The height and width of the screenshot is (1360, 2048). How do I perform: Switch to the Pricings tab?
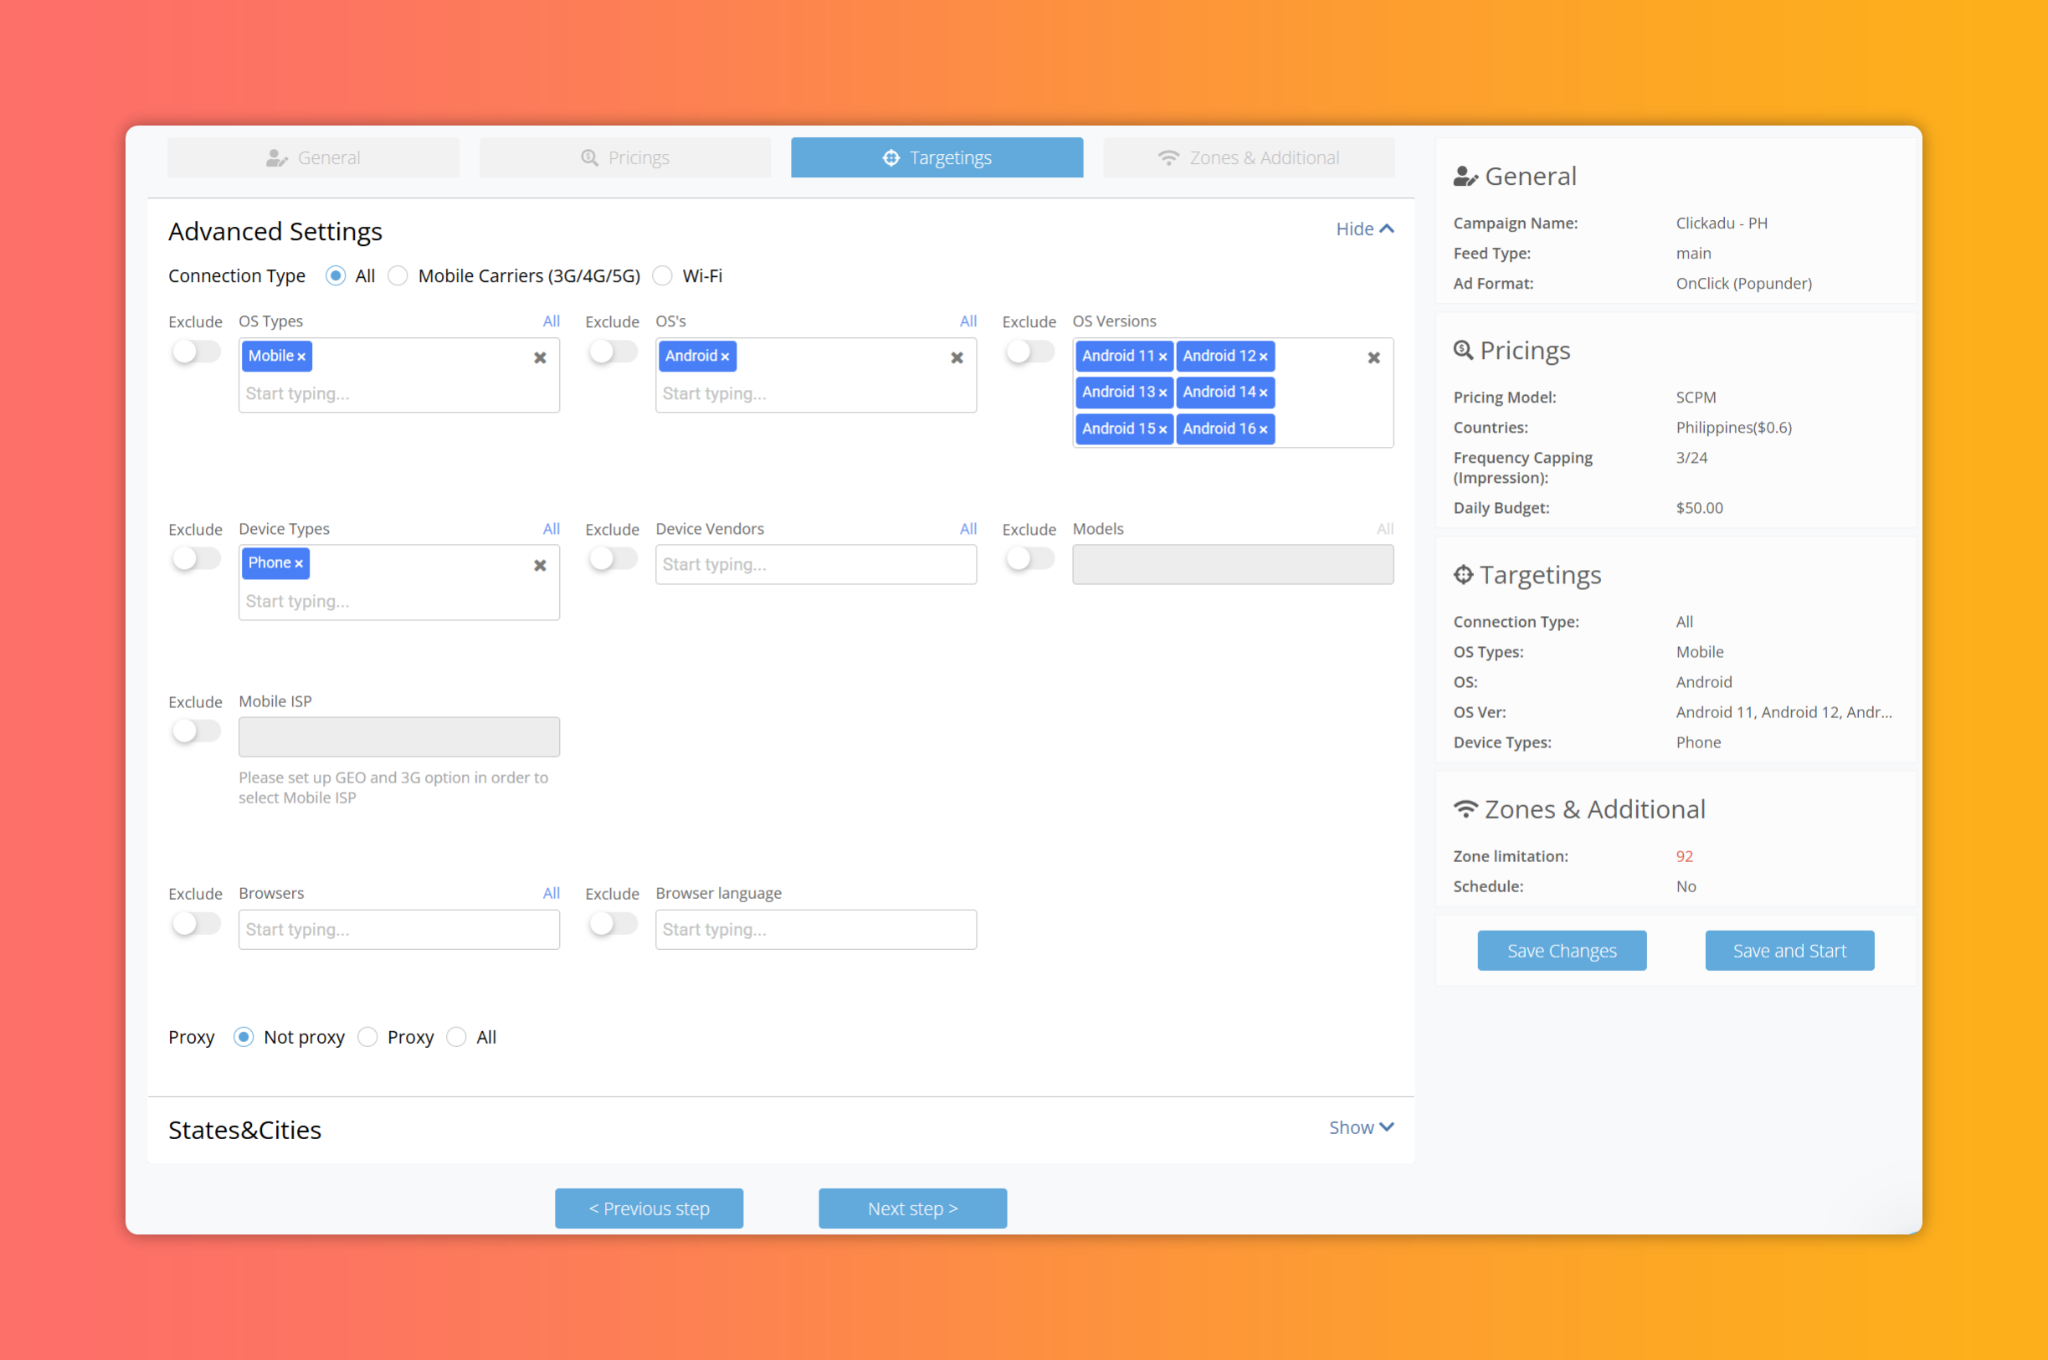(x=625, y=158)
